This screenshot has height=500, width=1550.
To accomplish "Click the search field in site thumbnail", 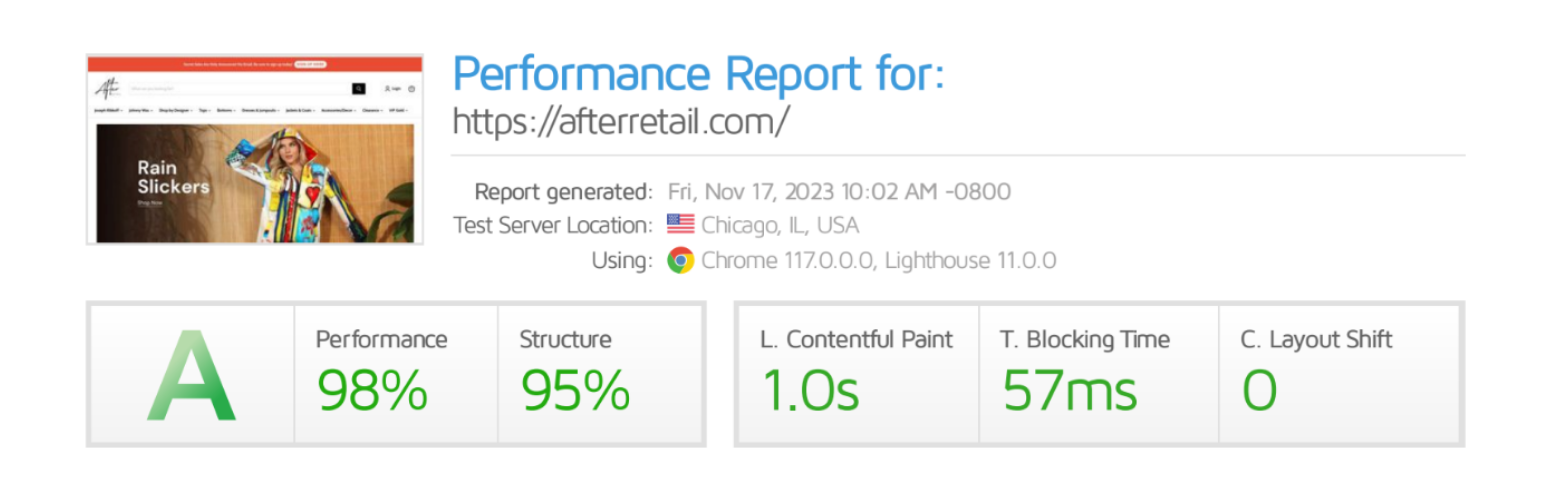I will (x=240, y=89).
